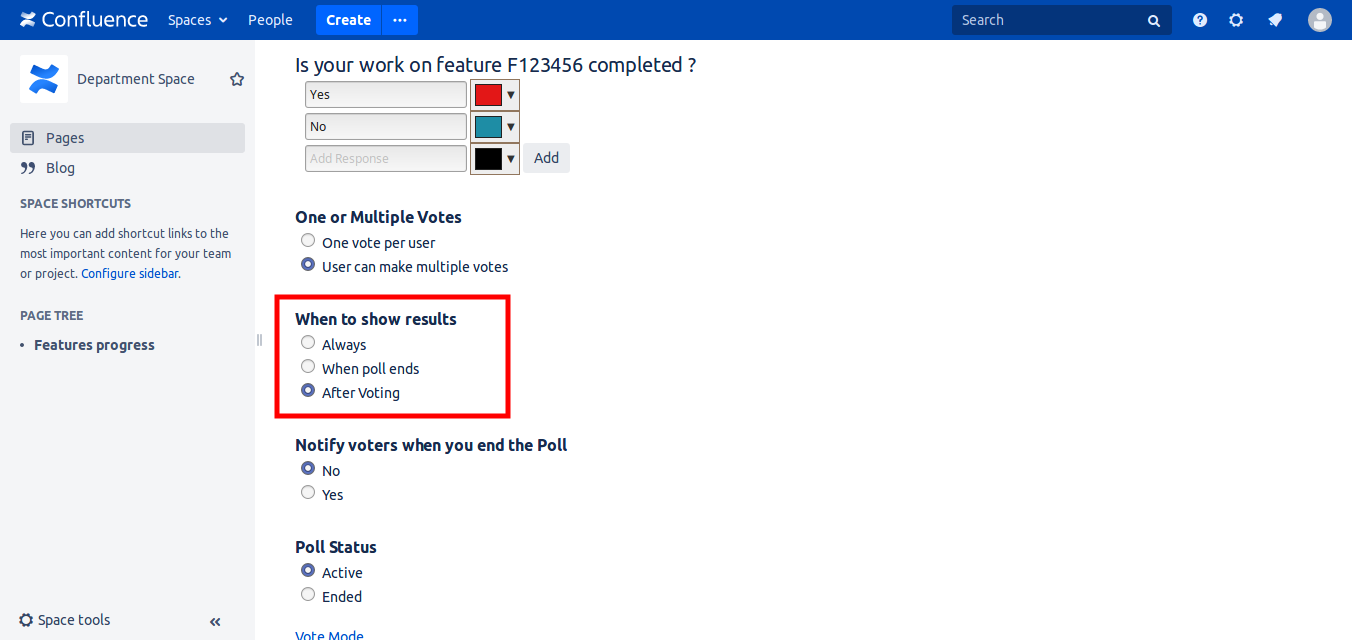This screenshot has width=1352, height=640.
Task: Click the Add response button
Action: 546,158
